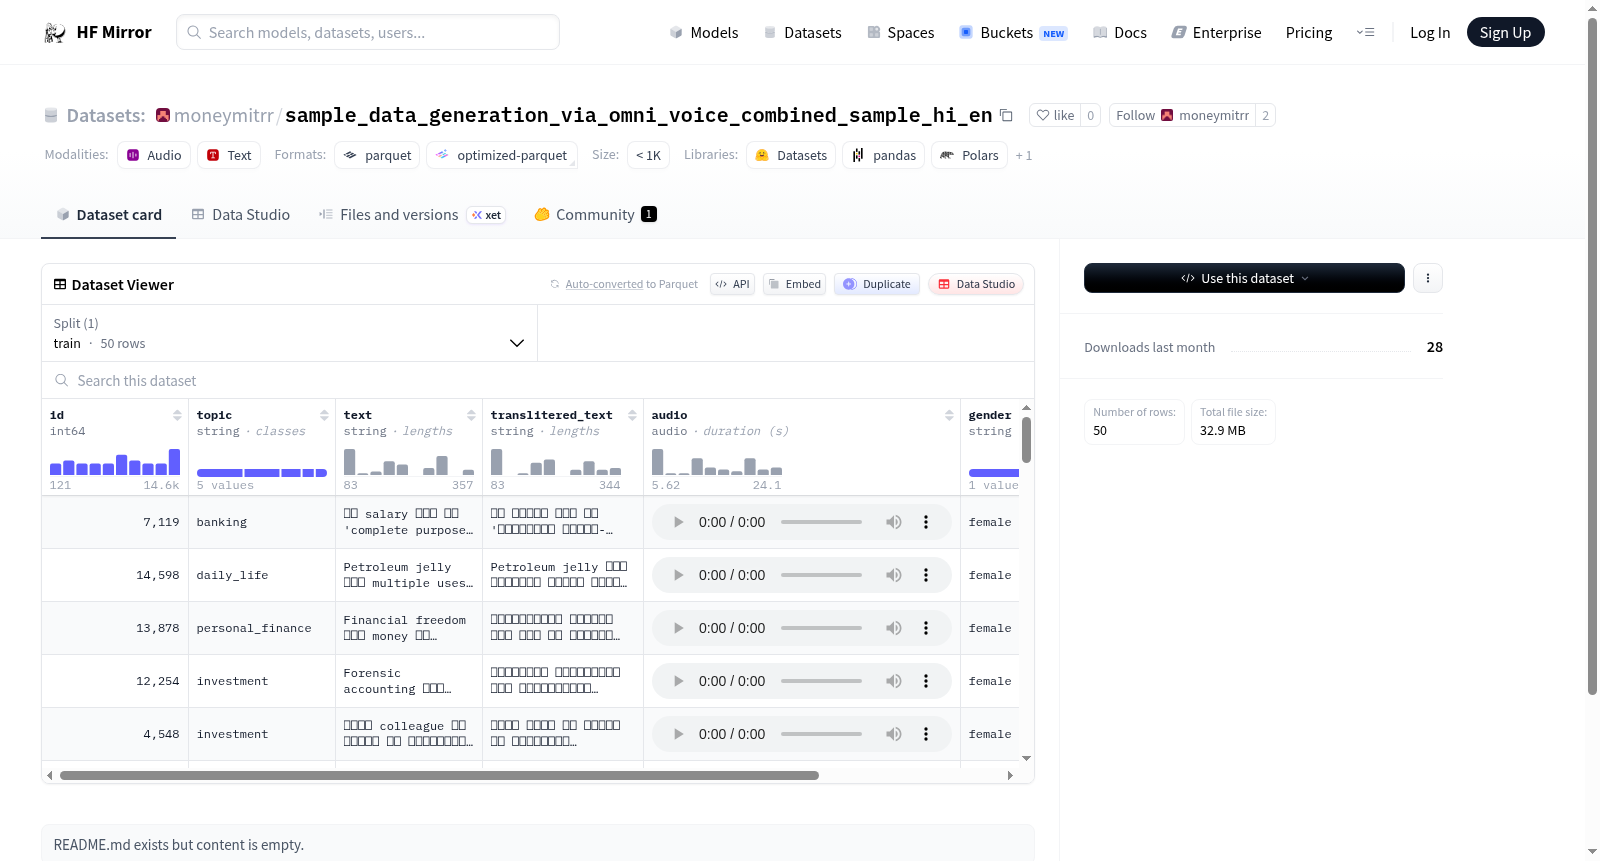This screenshot has width=1600, height=861.
Task: Expand the Split train dropdown
Action: tap(290, 333)
